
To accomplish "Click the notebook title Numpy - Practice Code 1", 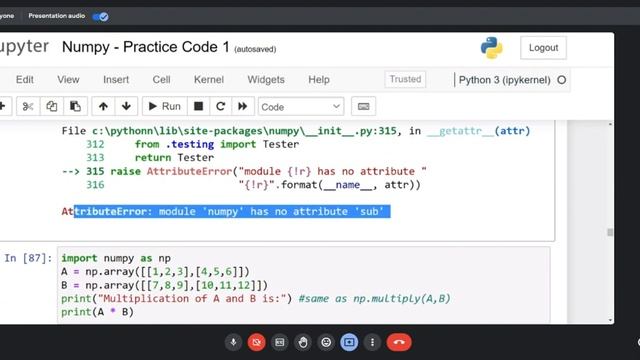I will [x=146, y=47].
